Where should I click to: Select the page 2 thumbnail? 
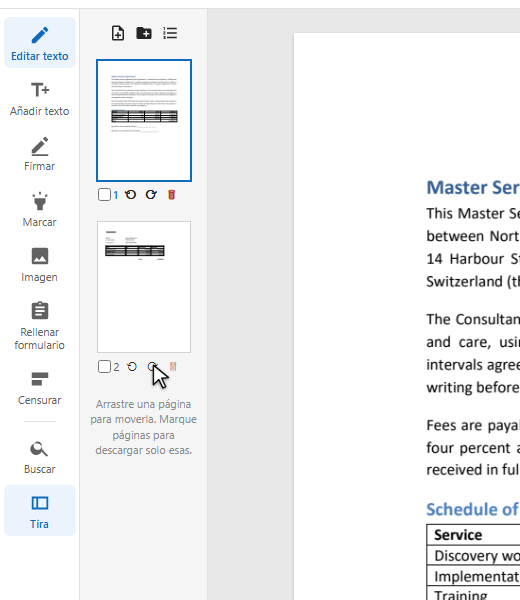[x=144, y=287]
